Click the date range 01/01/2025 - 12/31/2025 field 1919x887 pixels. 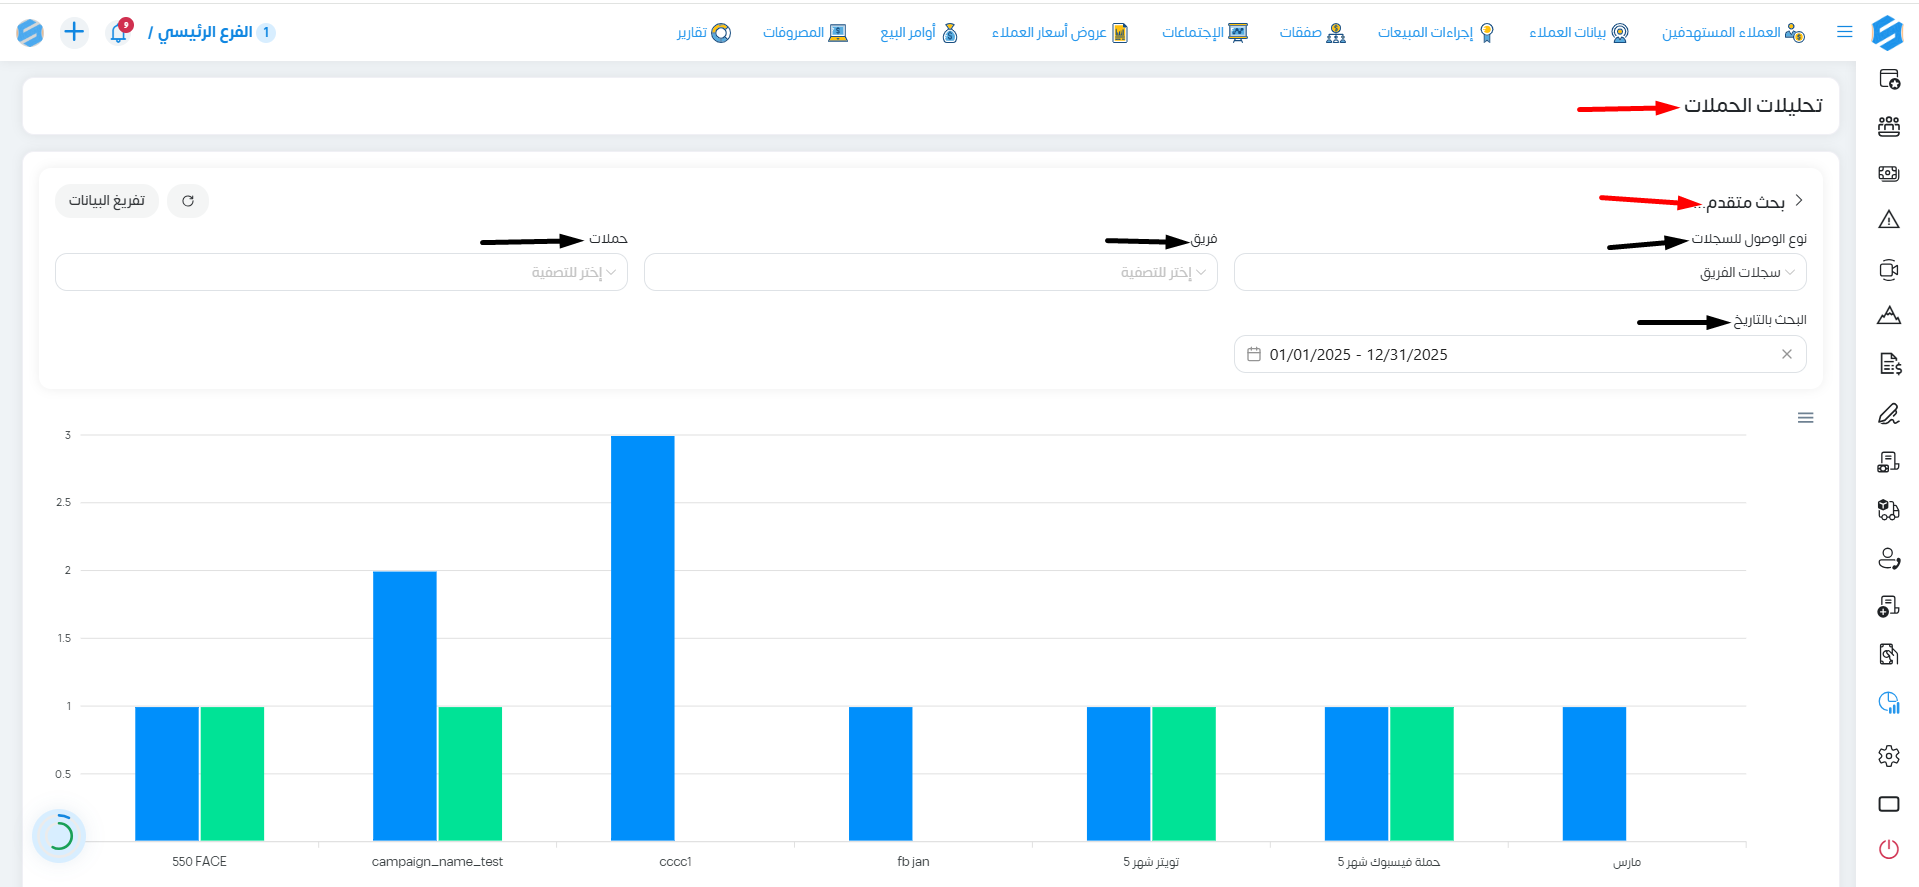pos(1520,354)
